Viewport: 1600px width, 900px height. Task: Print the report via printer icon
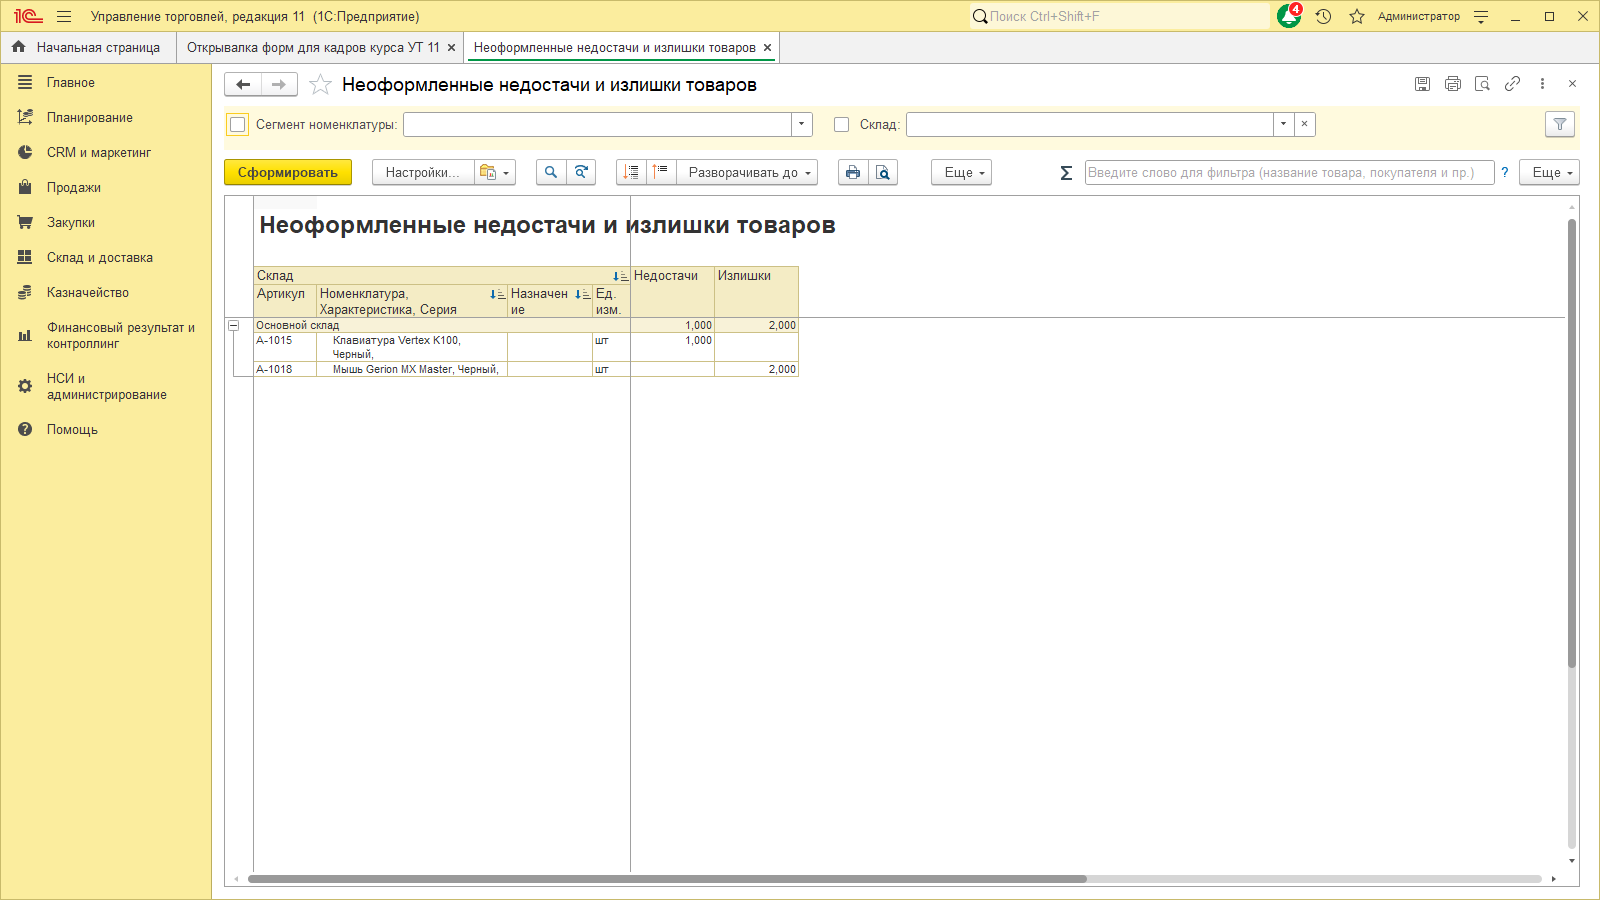853,172
